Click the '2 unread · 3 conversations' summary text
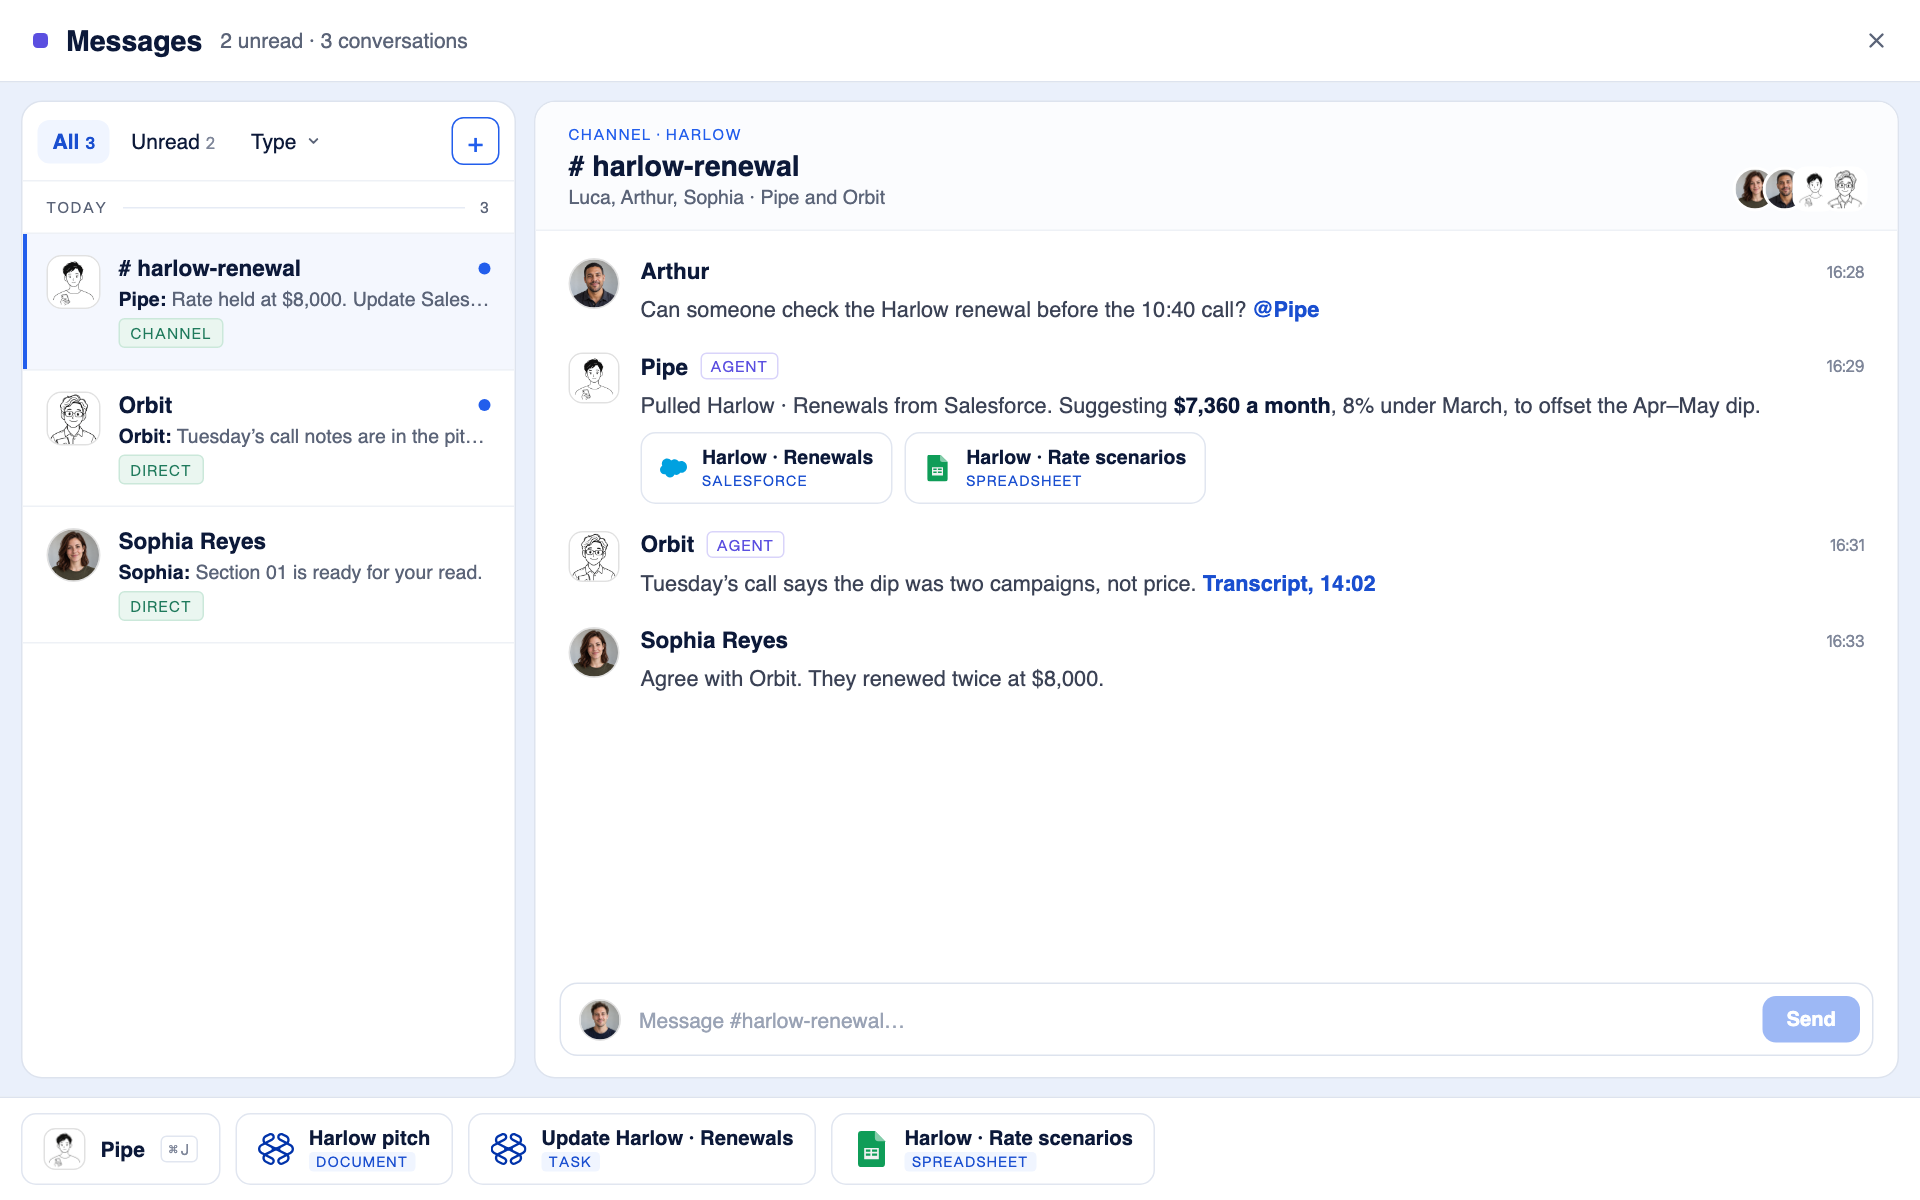 (344, 41)
